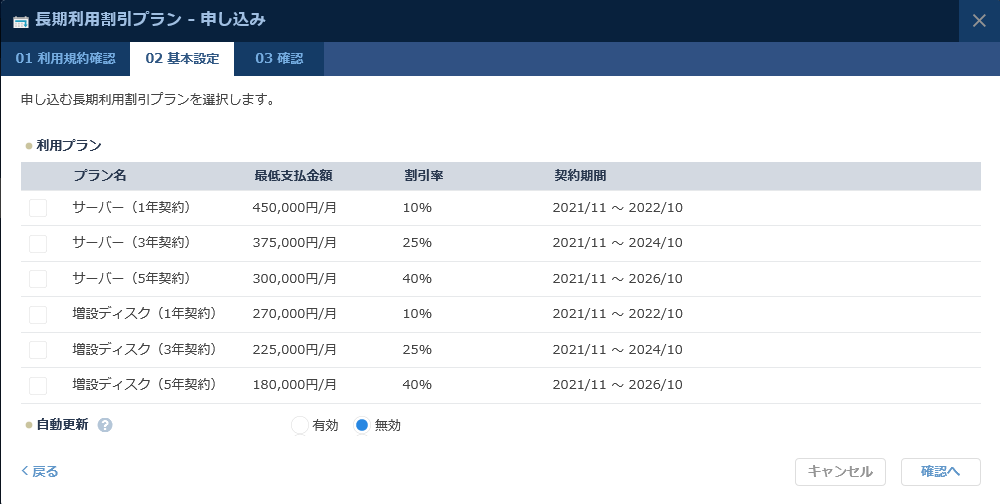This screenshot has height=504, width=1000.
Task: Mark the 増設ディスク（5年契約） checkbox
Action: [x=38, y=385]
